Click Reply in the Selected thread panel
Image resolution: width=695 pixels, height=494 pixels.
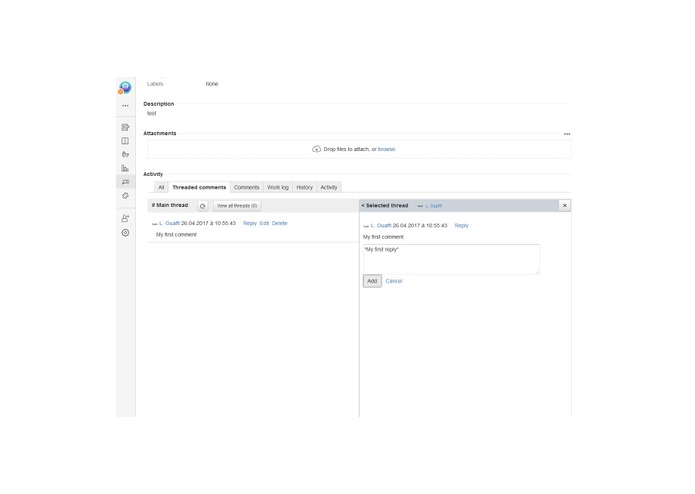[x=461, y=226]
